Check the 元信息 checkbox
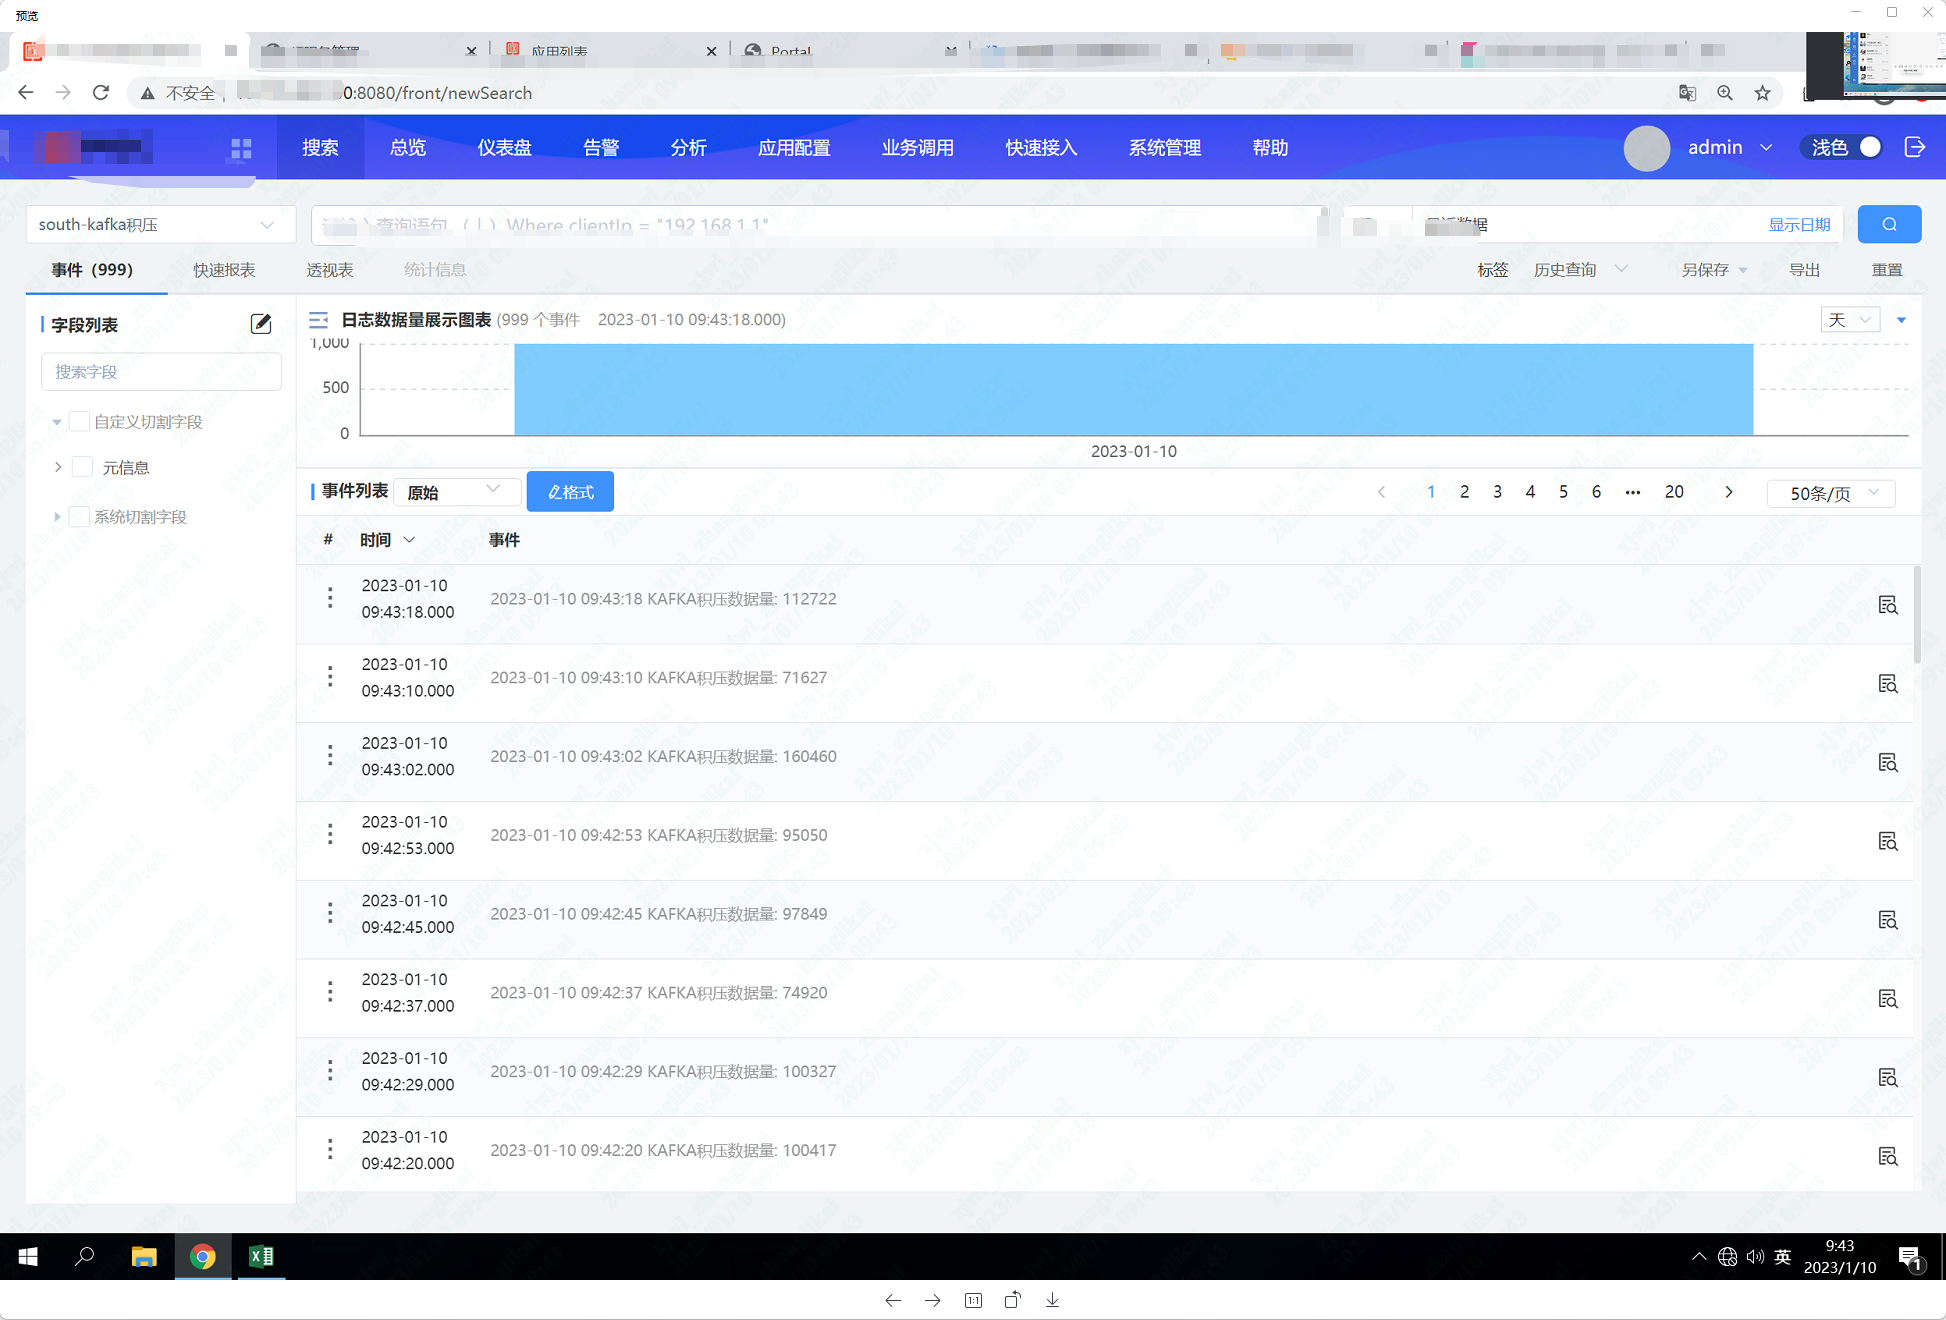The width and height of the screenshot is (1946, 1320). click(83, 467)
